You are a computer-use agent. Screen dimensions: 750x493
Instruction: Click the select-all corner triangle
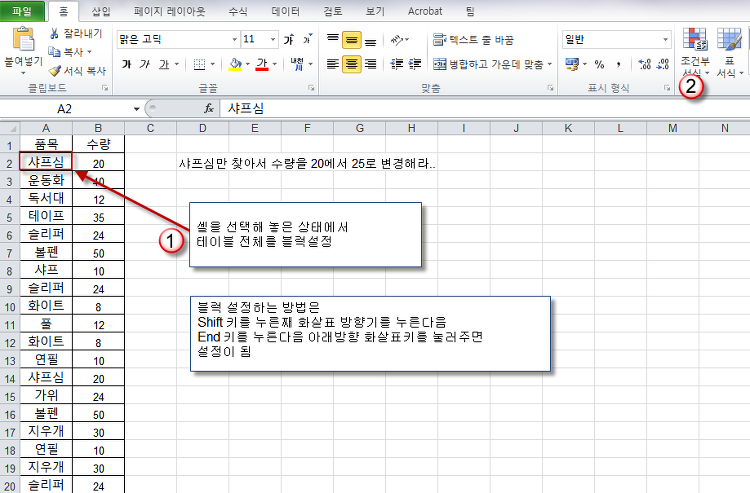pyautogui.click(x=11, y=128)
